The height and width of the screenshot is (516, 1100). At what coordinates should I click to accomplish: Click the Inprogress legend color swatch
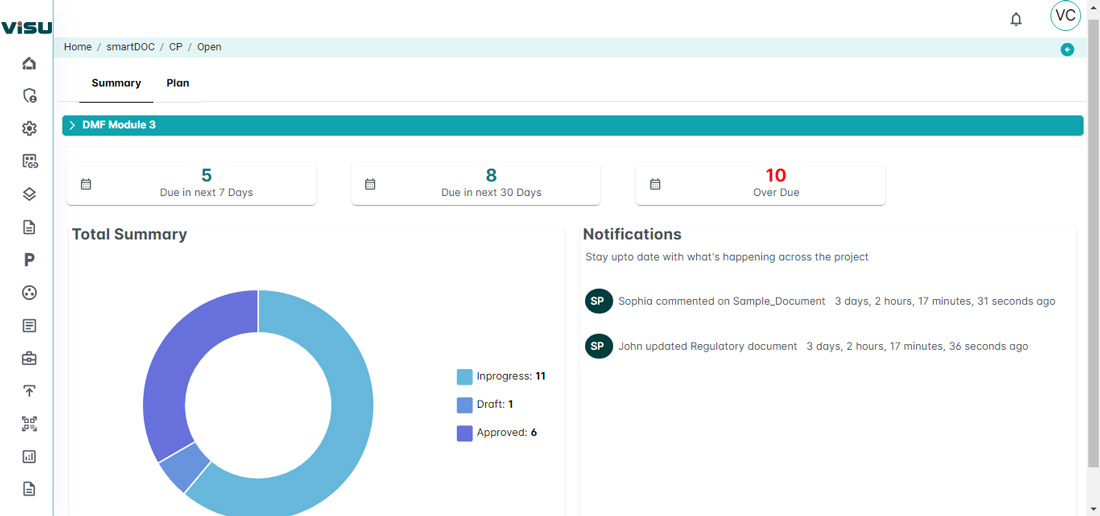pos(464,377)
